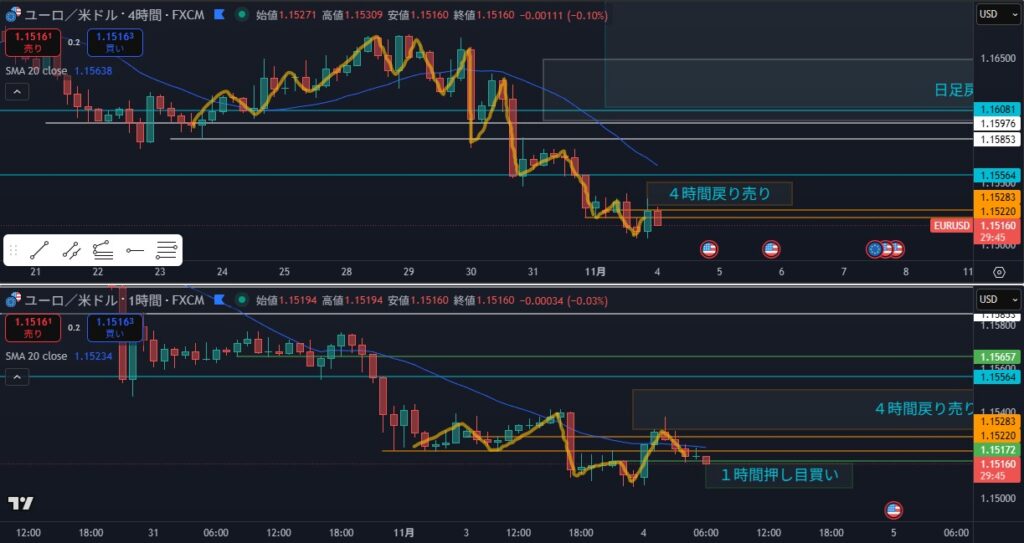Collapse the indicator legend on the 1-hour chart
Screen dimensions: 1024x543
pos(17,376)
